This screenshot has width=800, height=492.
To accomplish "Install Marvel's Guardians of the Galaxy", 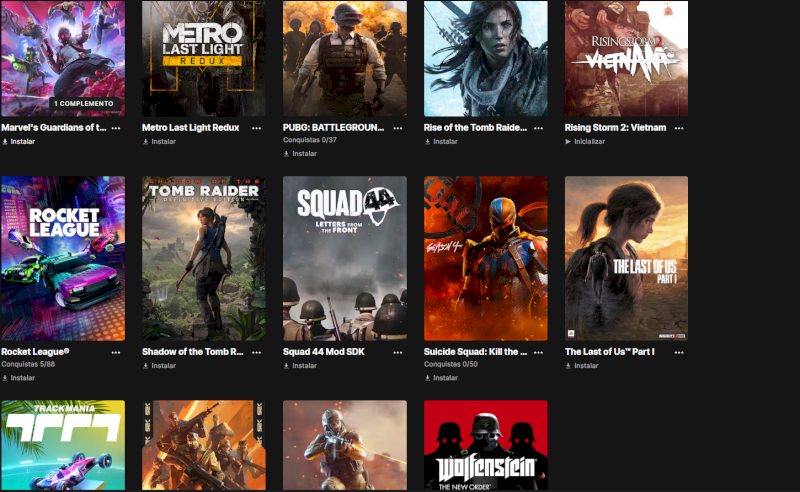I will click(18, 141).
